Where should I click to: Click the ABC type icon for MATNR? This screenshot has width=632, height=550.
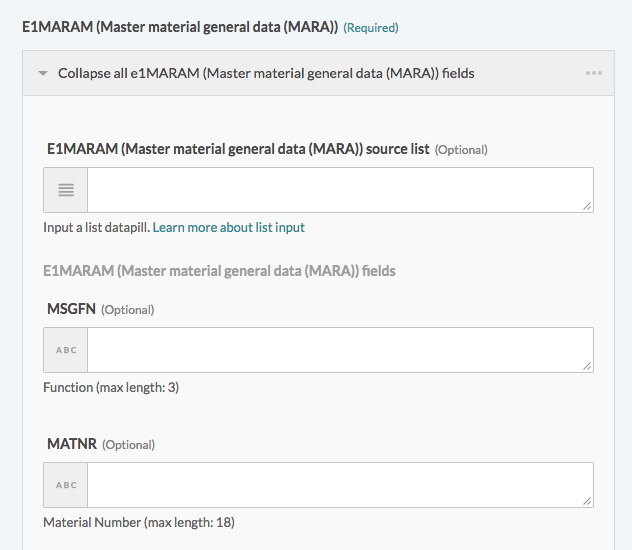pos(66,485)
